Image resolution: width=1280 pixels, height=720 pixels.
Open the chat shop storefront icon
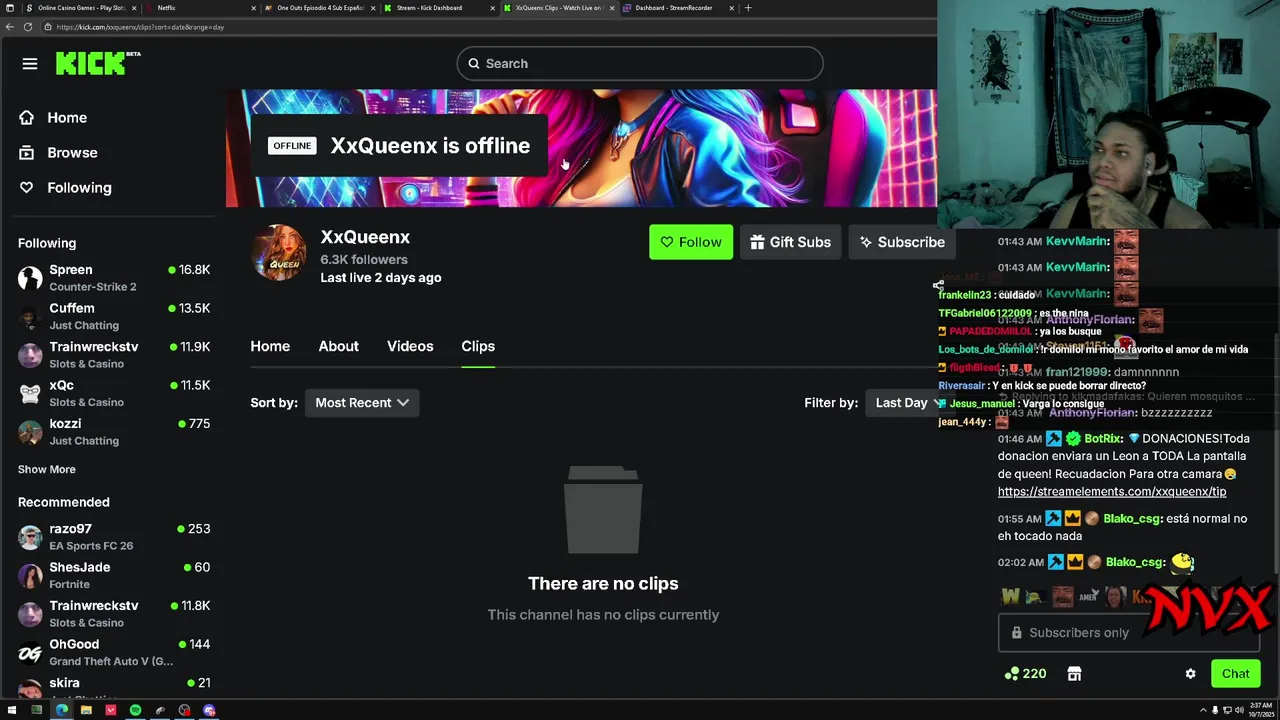point(1074,674)
